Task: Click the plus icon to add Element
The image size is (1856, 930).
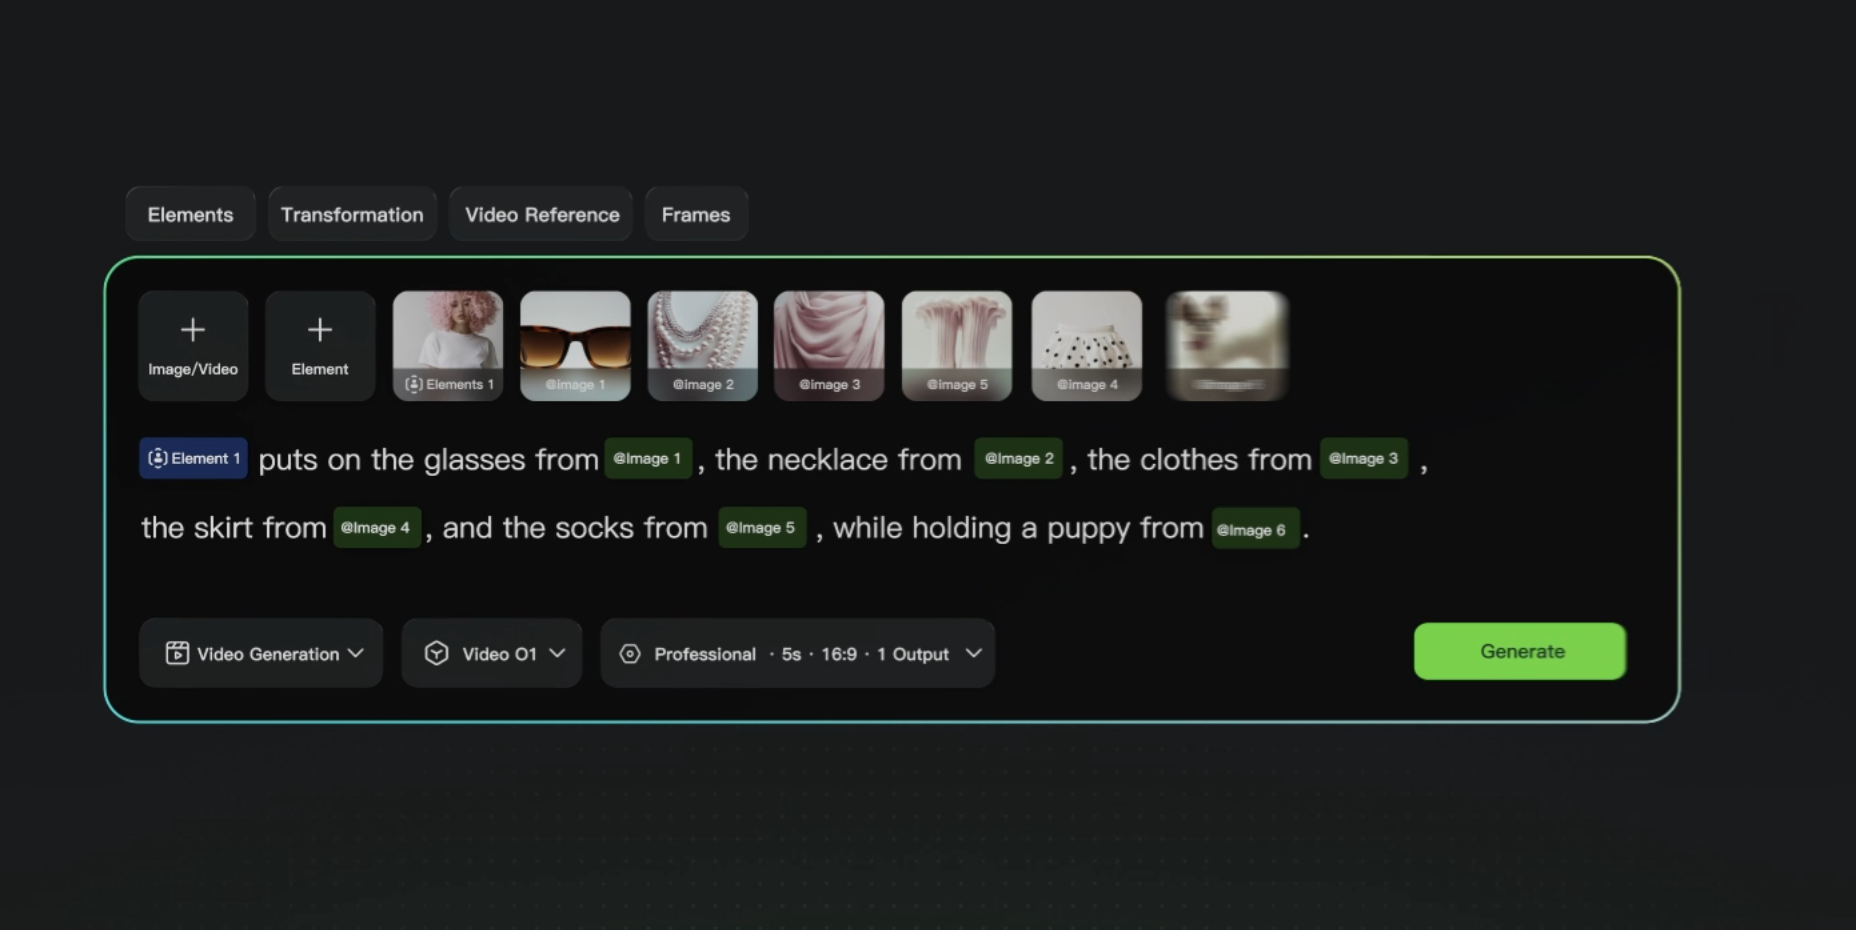Action: point(320,330)
